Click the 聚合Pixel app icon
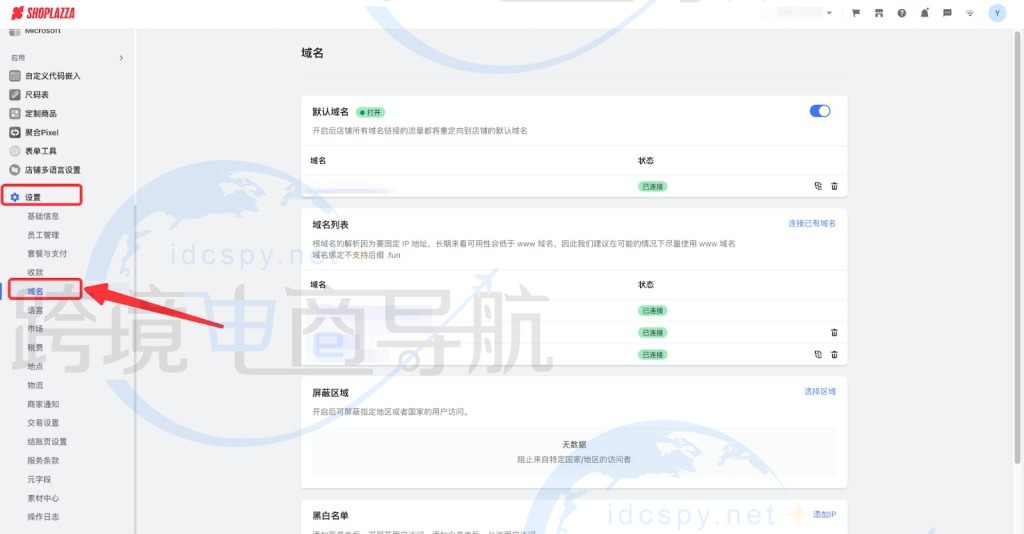Image resolution: width=1024 pixels, height=534 pixels. point(14,133)
